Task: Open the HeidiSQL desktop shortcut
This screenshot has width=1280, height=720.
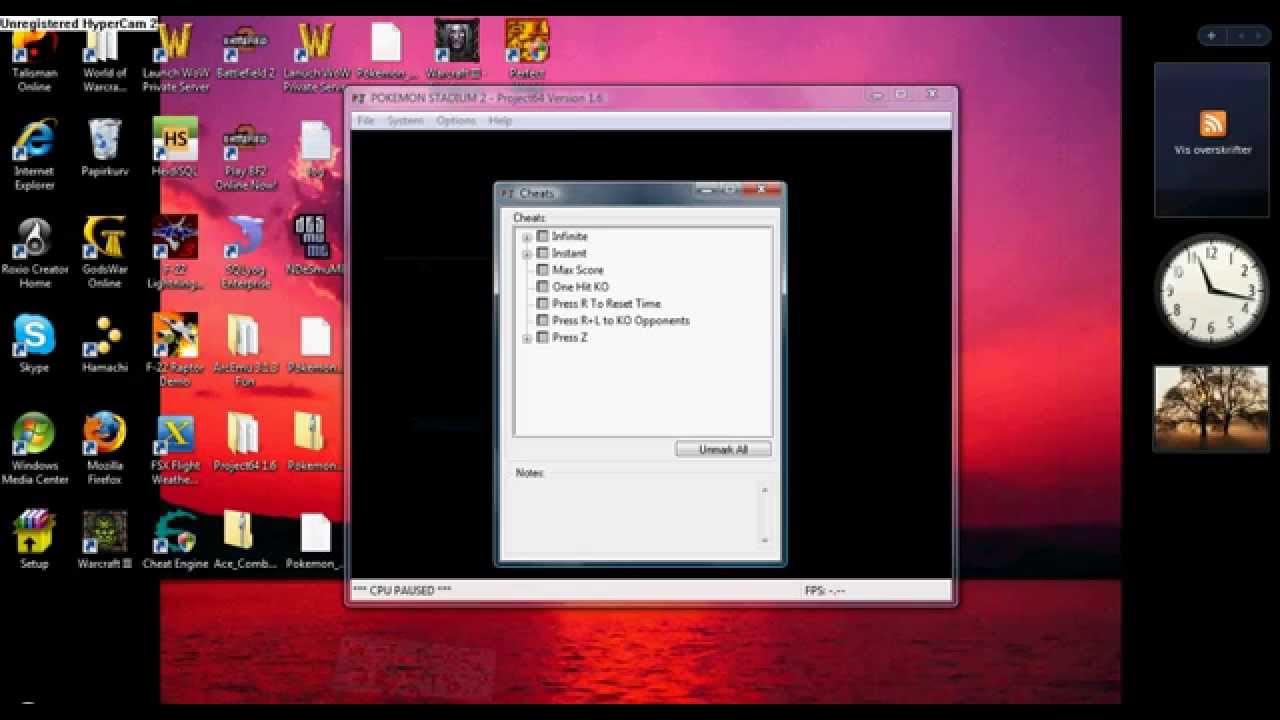Action: coord(175,148)
